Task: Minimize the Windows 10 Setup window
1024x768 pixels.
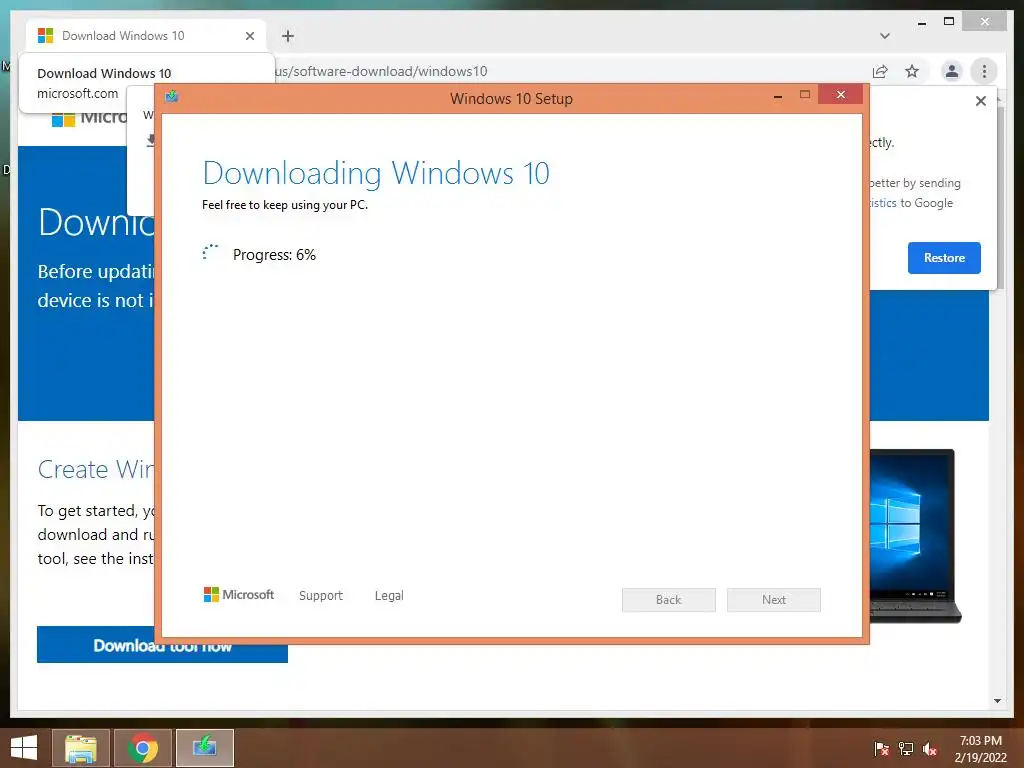Action: click(x=778, y=96)
